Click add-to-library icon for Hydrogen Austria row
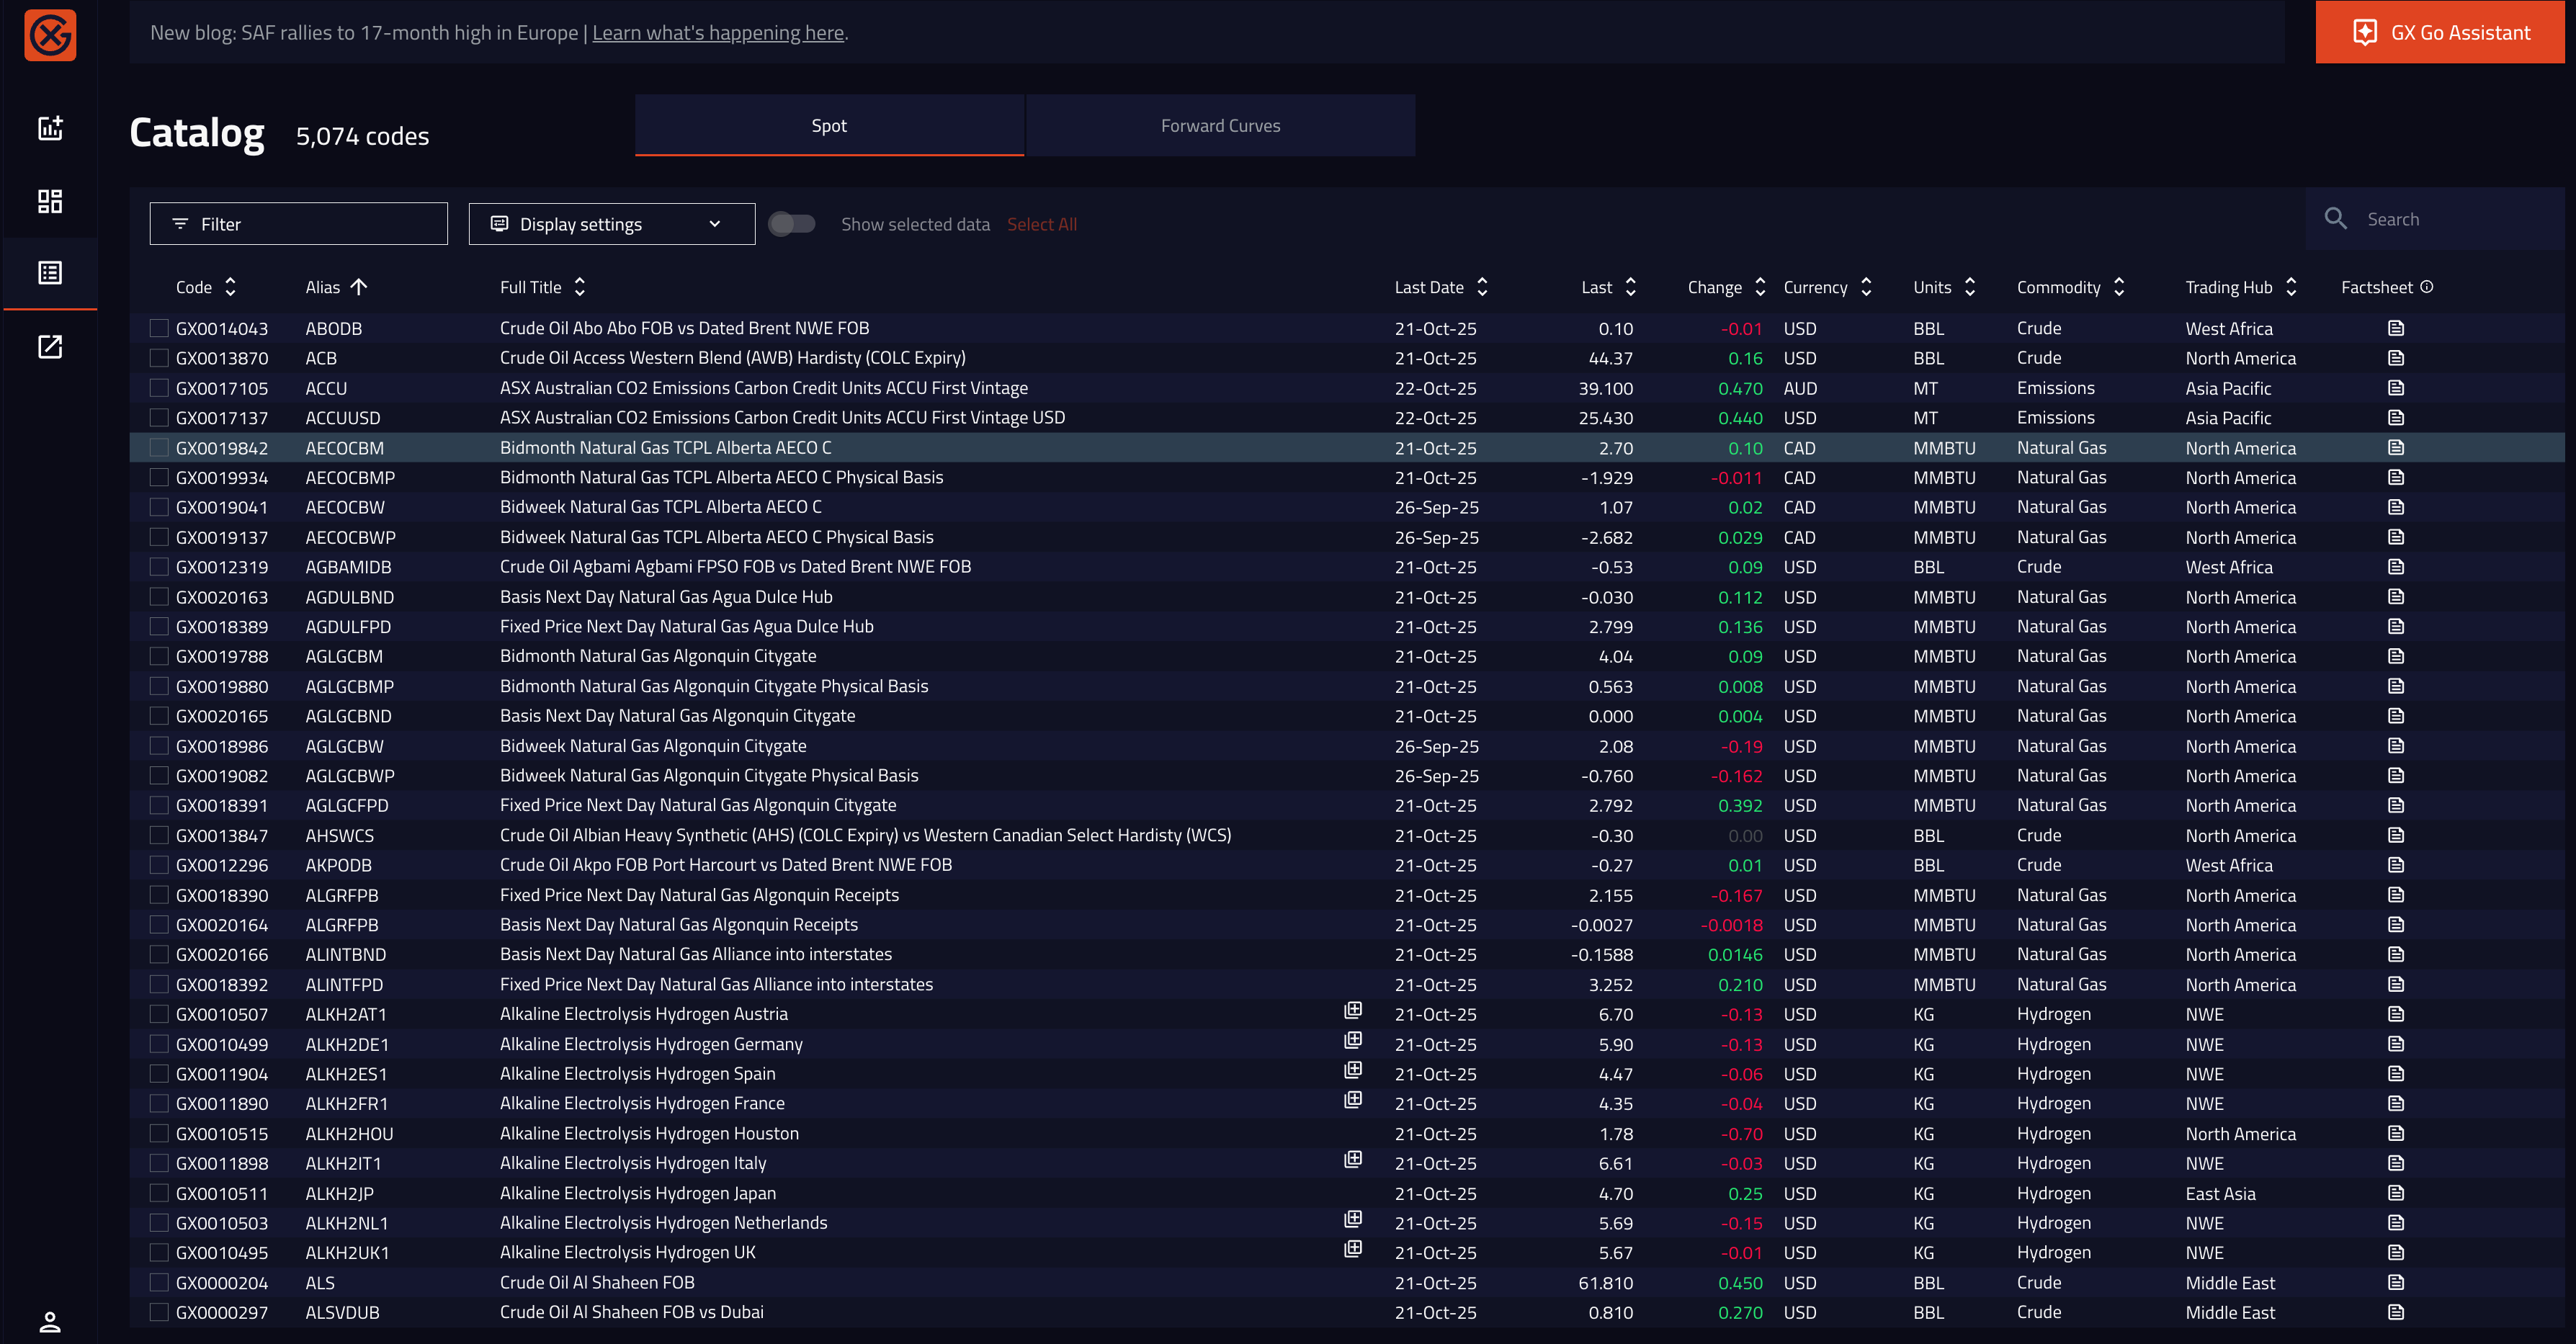 coord(1352,1011)
